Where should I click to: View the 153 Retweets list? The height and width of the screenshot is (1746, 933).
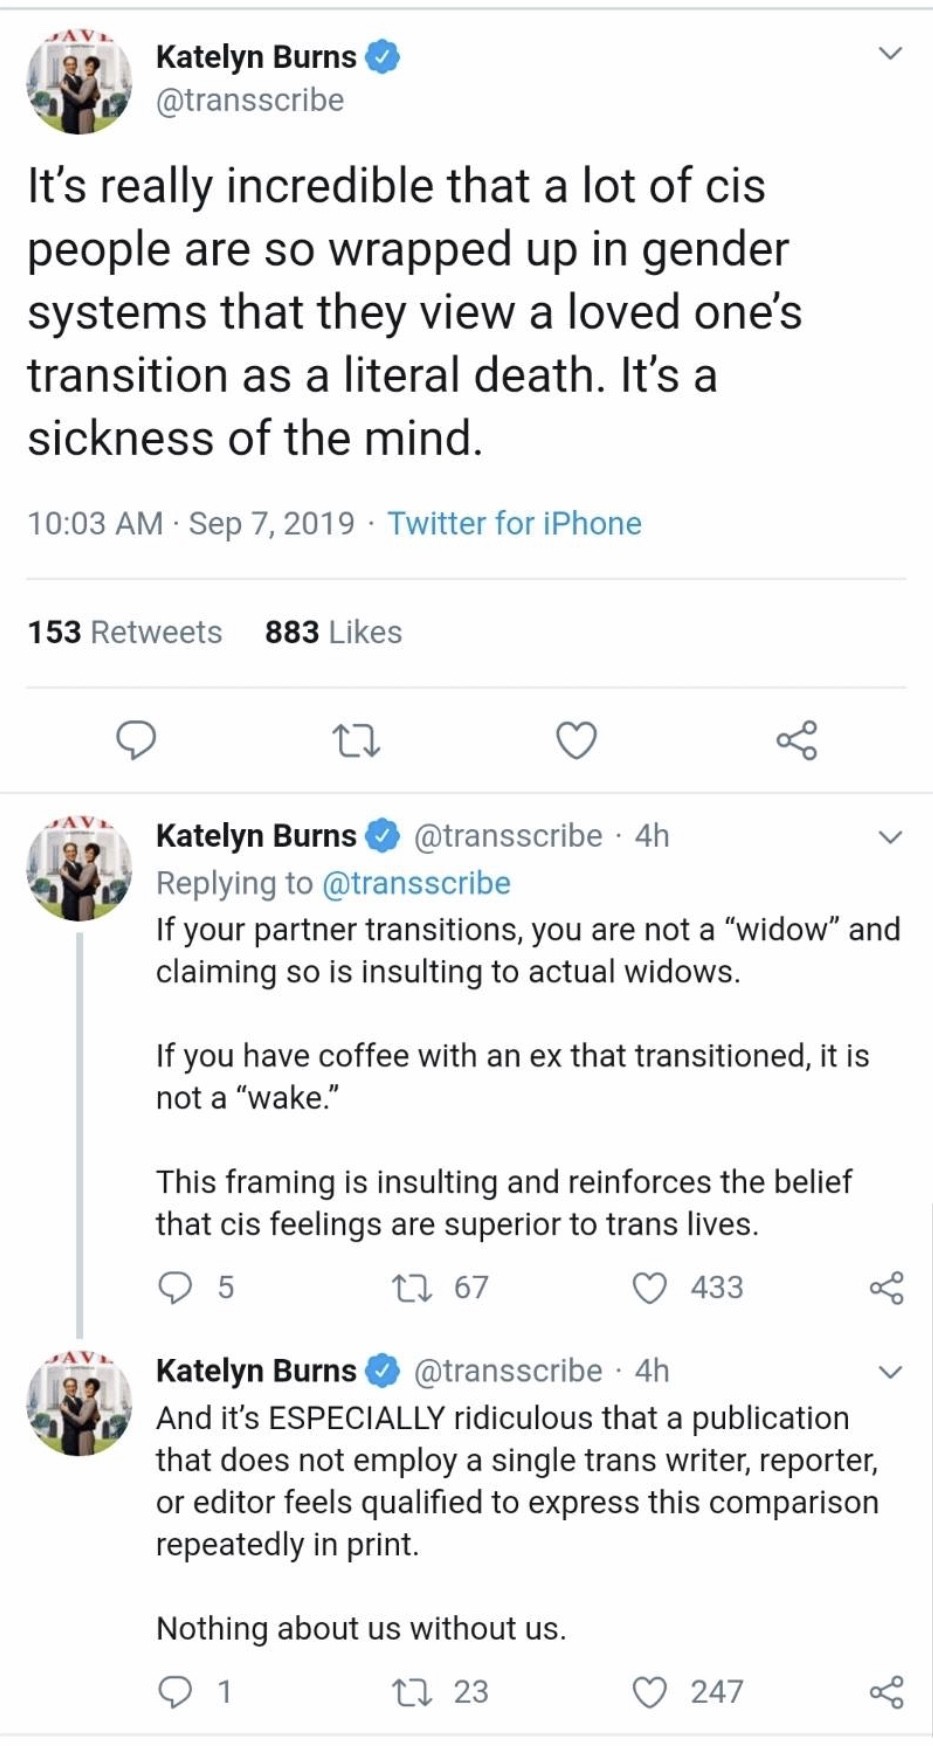point(125,632)
